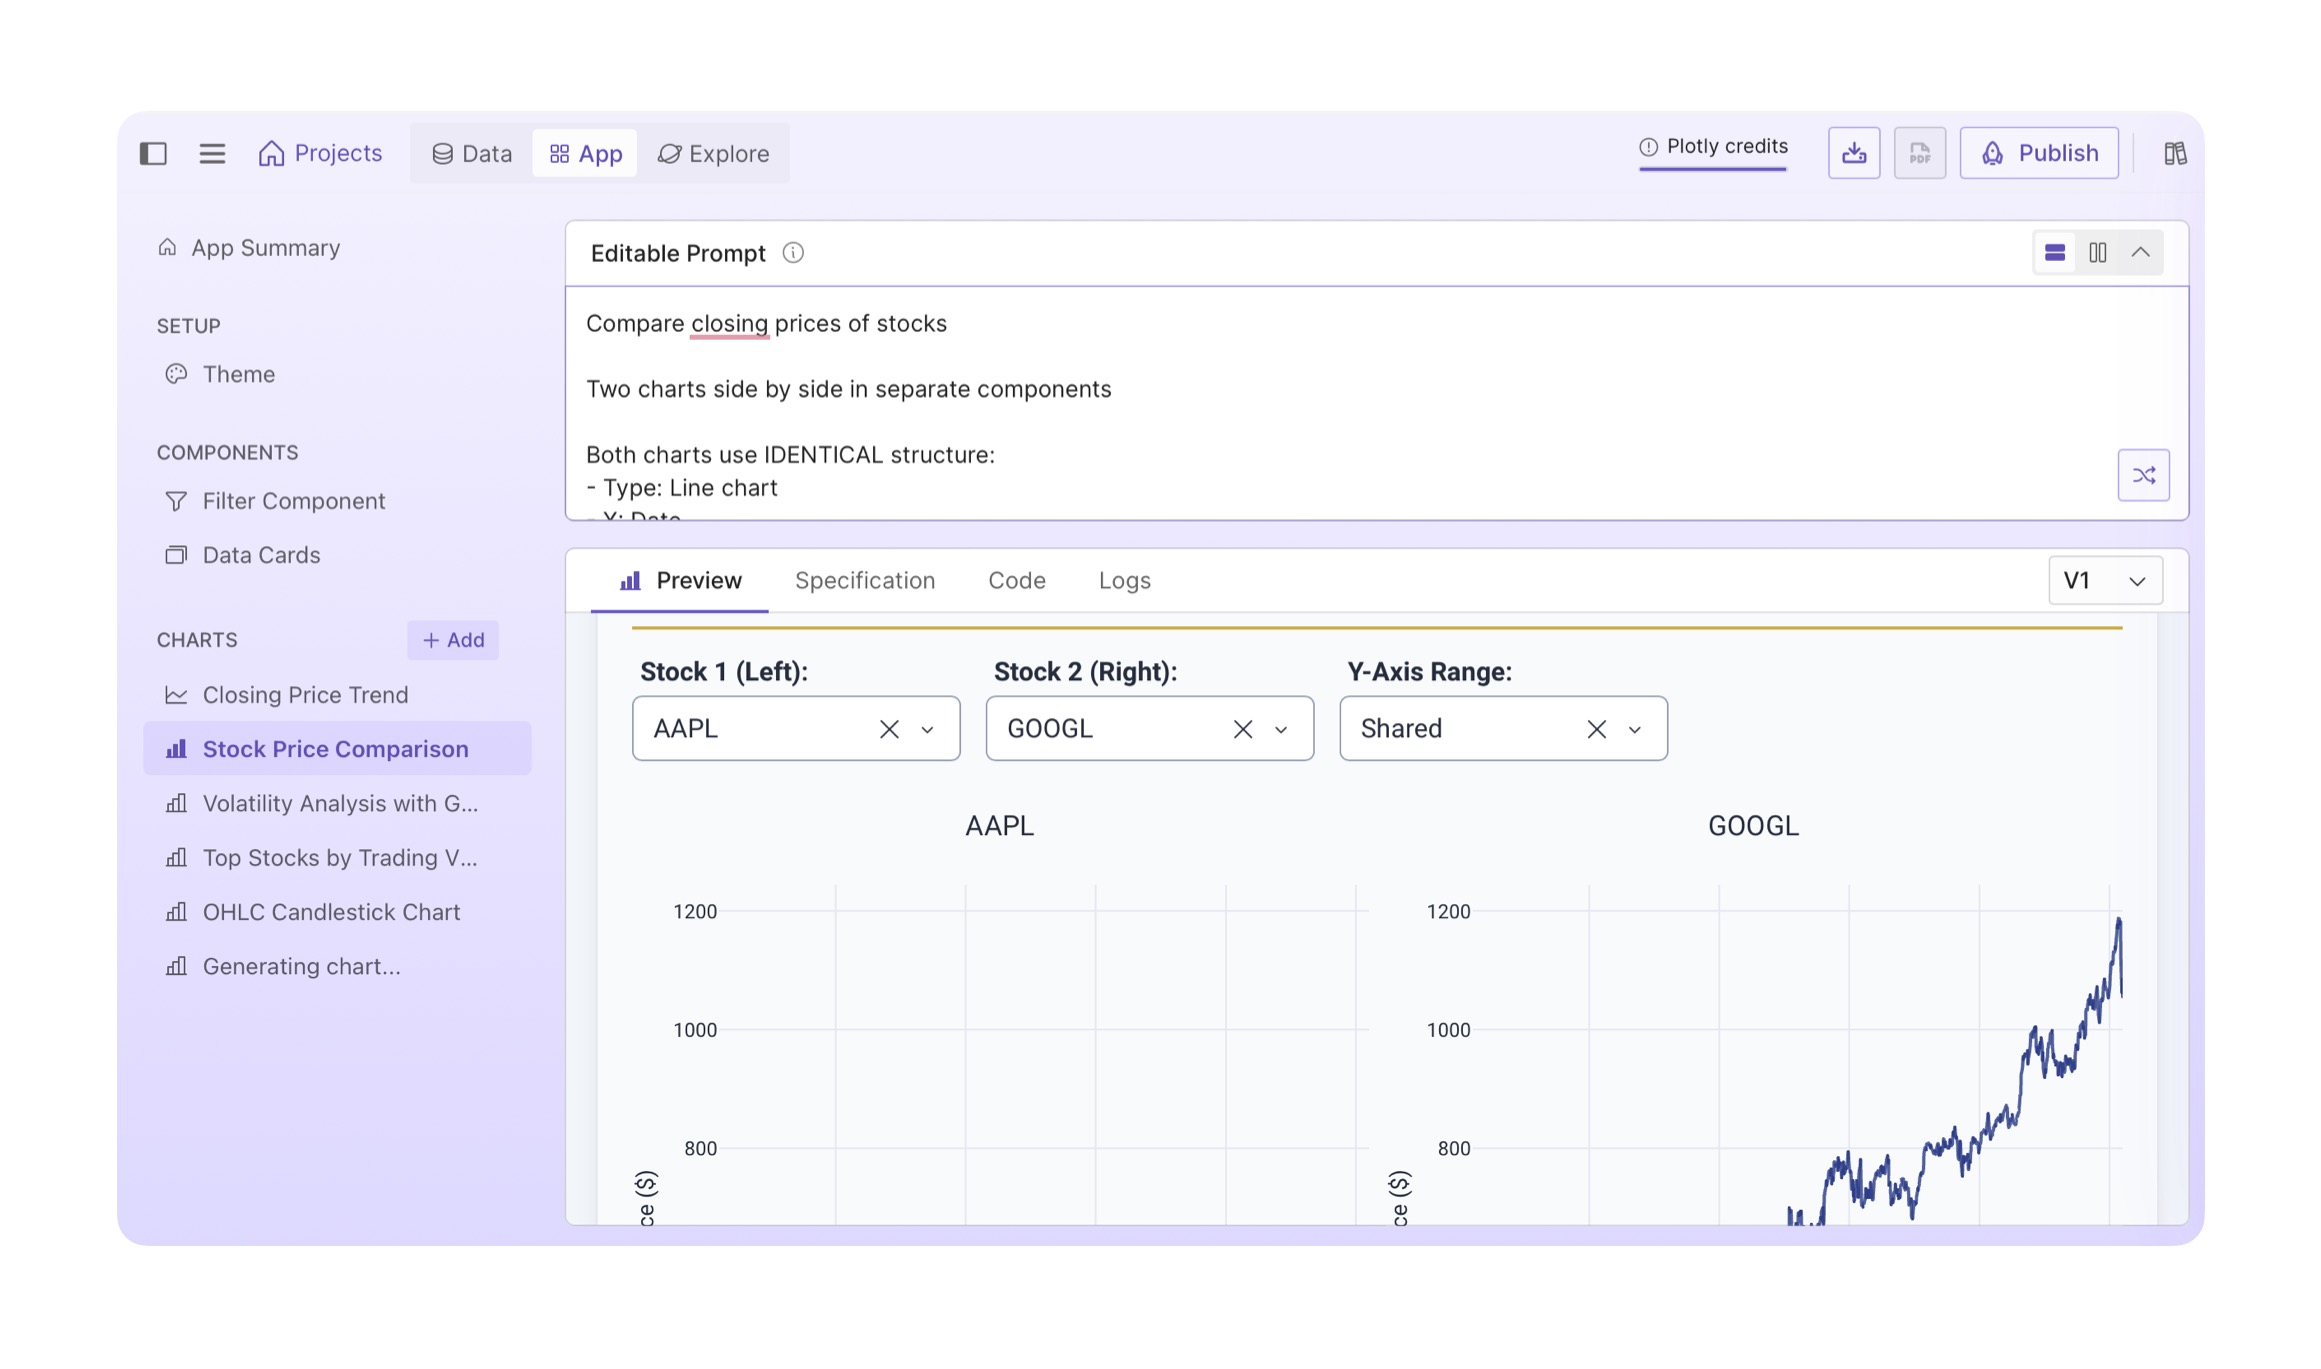
Task: Open the Y-Axis Range Shared dropdown
Action: (x=1635, y=729)
